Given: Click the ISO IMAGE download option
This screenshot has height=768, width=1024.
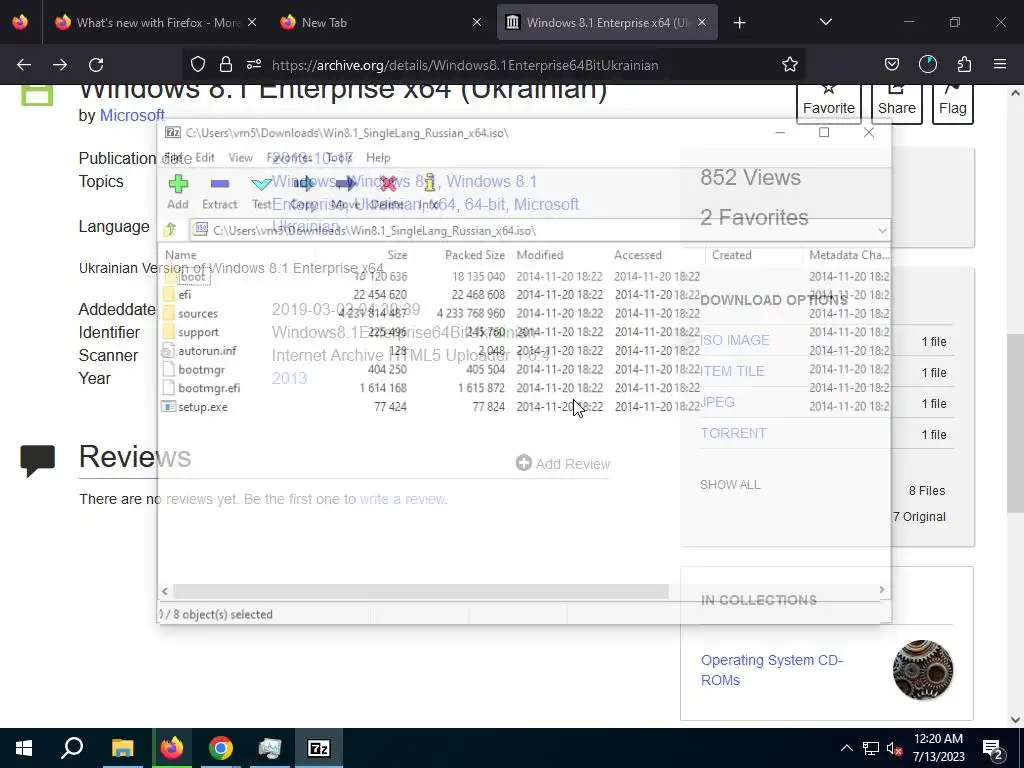Looking at the screenshot, I should 735,340.
